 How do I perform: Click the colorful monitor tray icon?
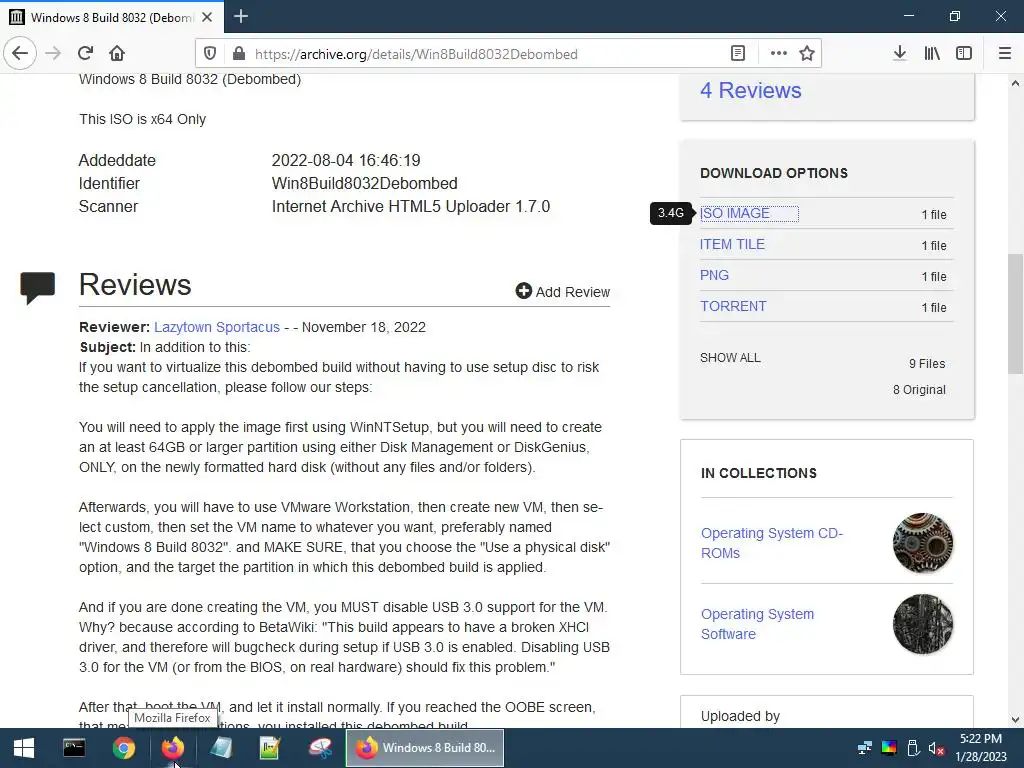(x=889, y=748)
